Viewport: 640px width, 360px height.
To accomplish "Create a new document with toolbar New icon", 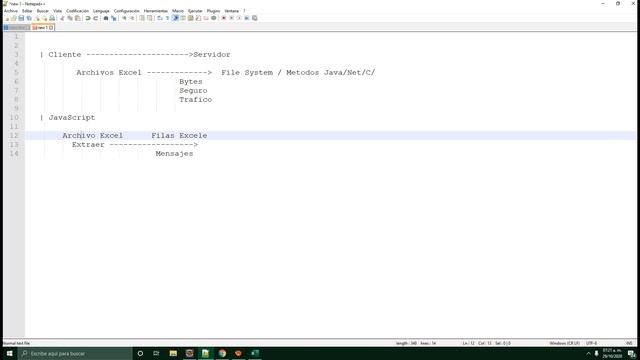I will (x=7, y=18).
